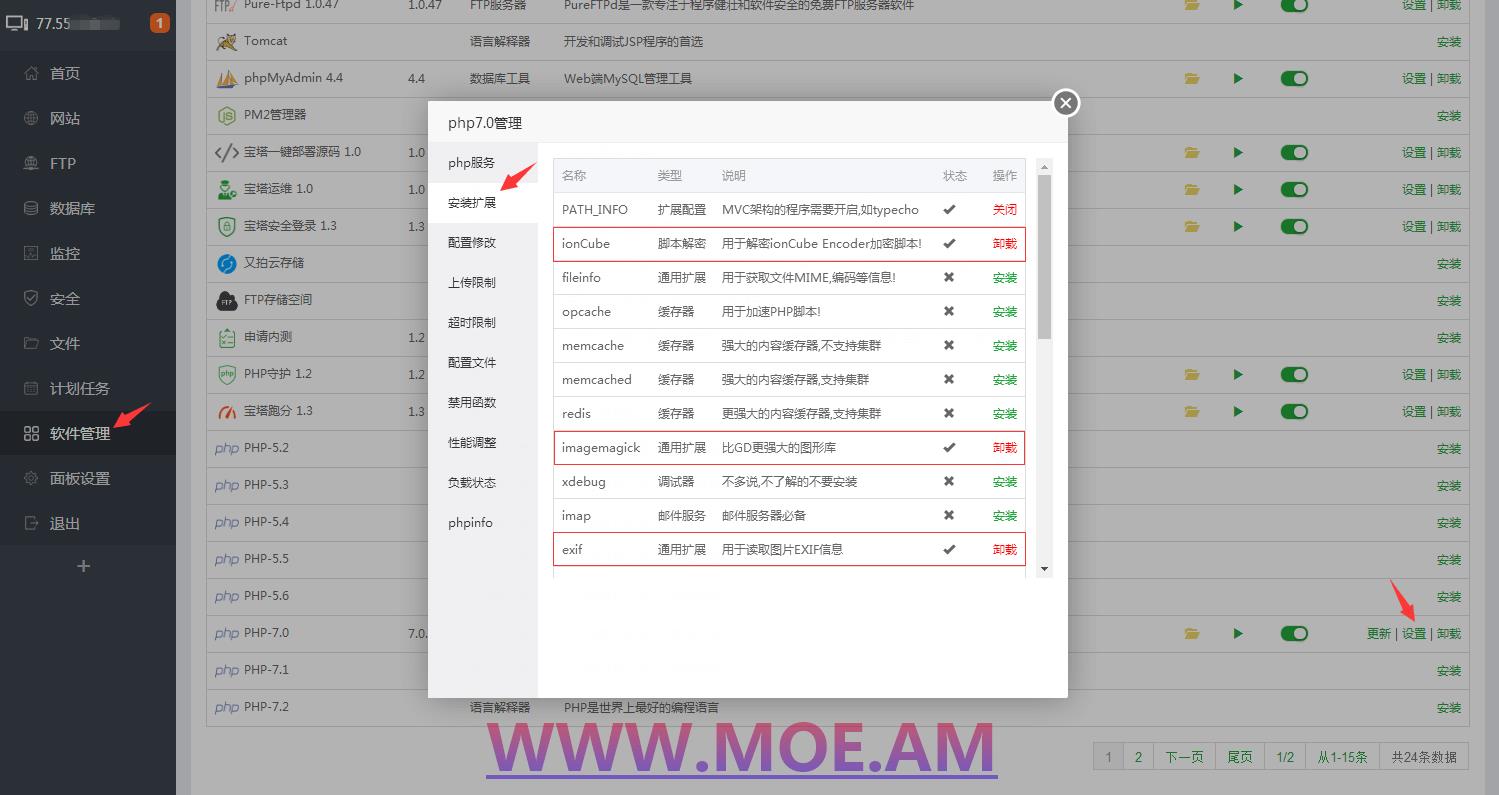Close the php7.0管理 dialog
Screen dimensions: 1499x795
pos(1066,102)
